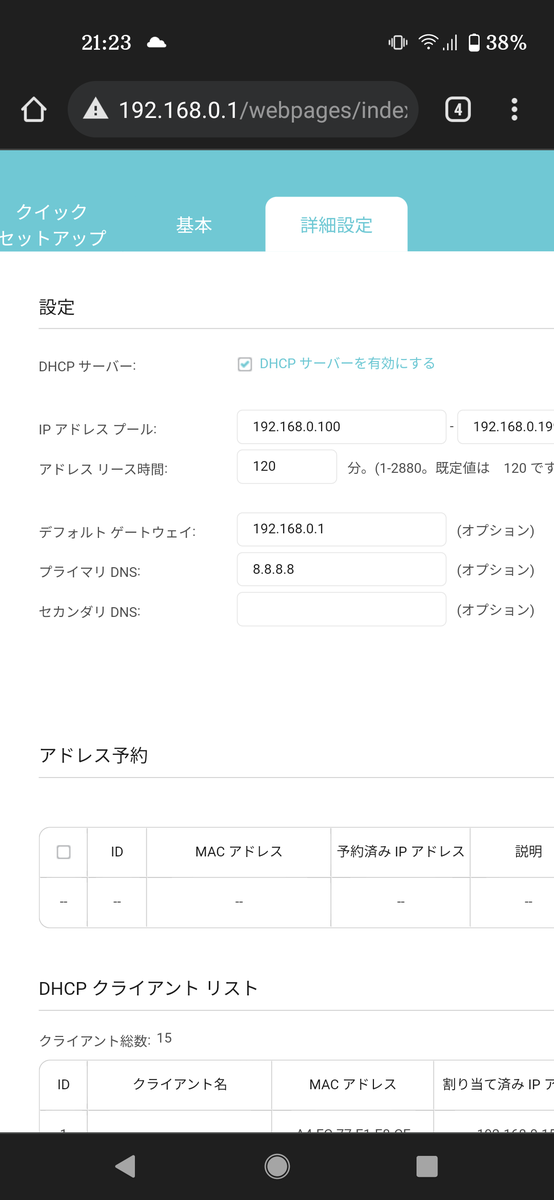The width and height of the screenshot is (554, 1200).
Task: Tap the ID header in アドレス予約 table
Action: pyautogui.click(x=117, y=852)
